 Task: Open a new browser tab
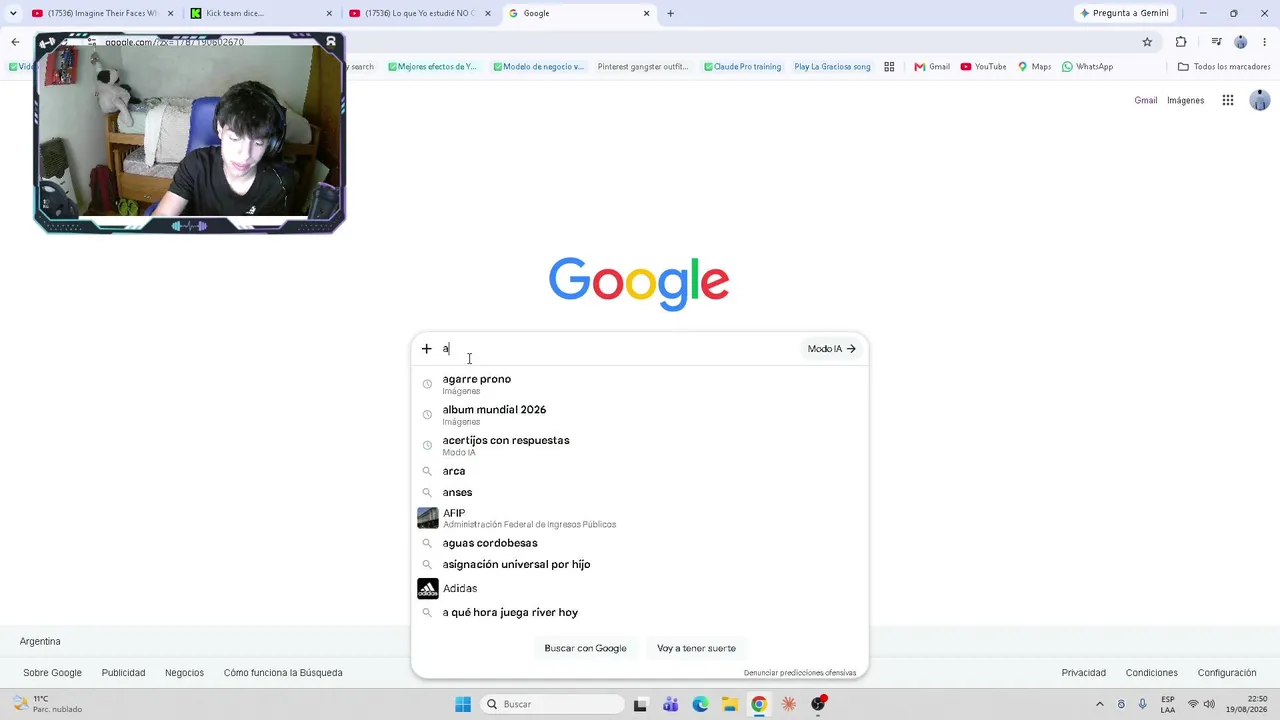pyautogui.click(x=670, y=13)
